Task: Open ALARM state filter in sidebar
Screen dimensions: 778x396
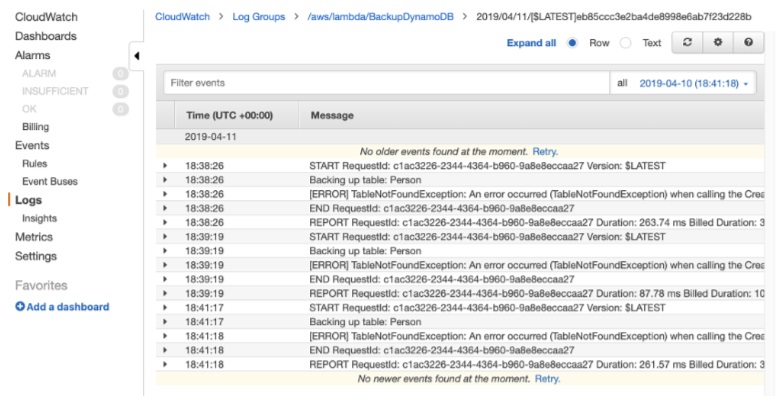Action: [39, 73]
